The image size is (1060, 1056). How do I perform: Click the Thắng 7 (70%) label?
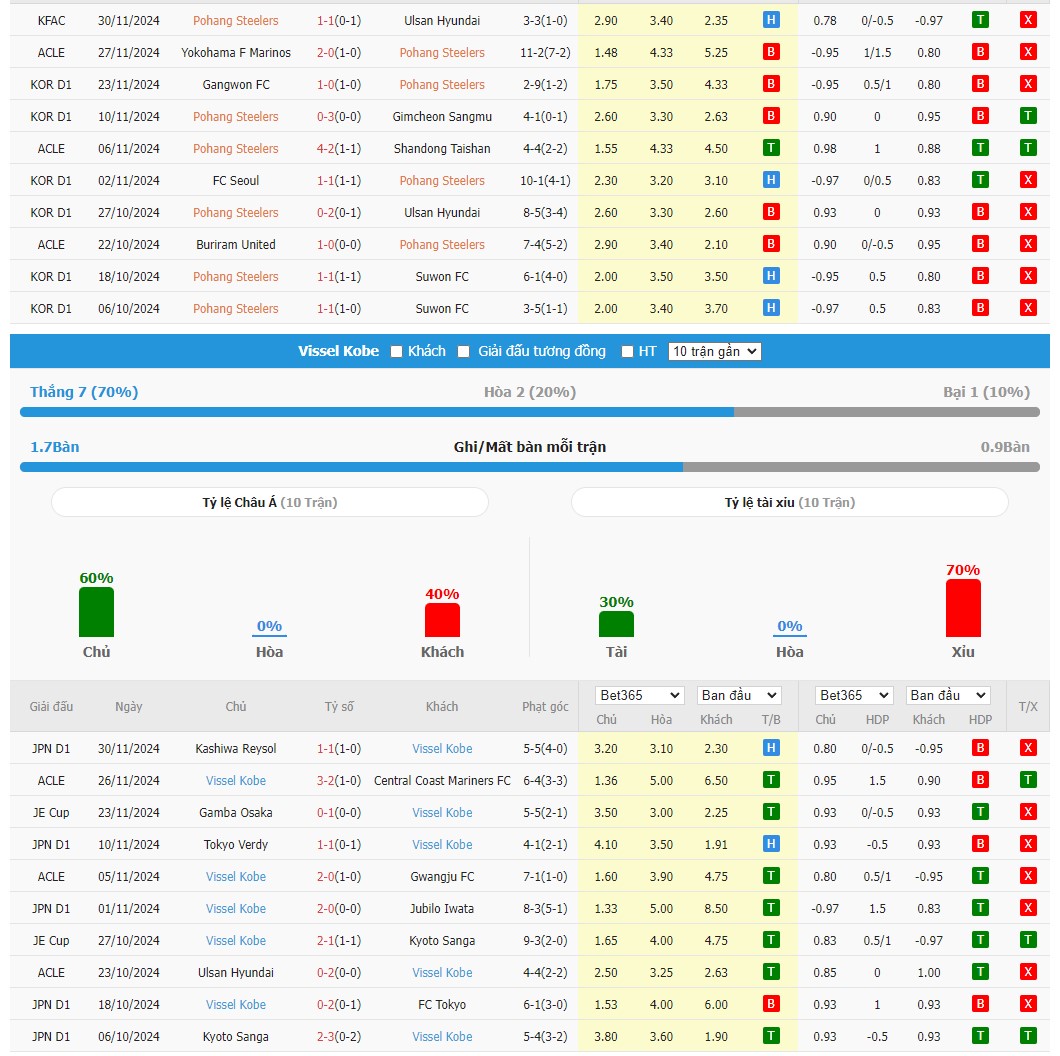[84, 392]
